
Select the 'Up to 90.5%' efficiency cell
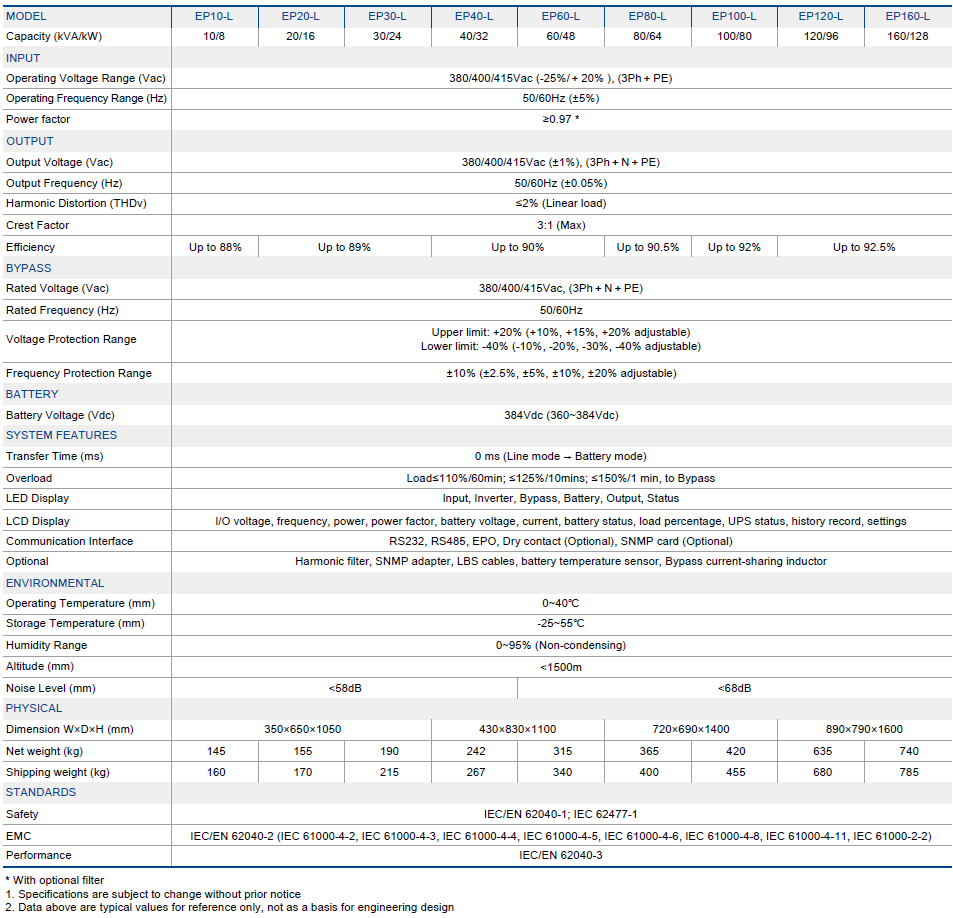(647, 247)
